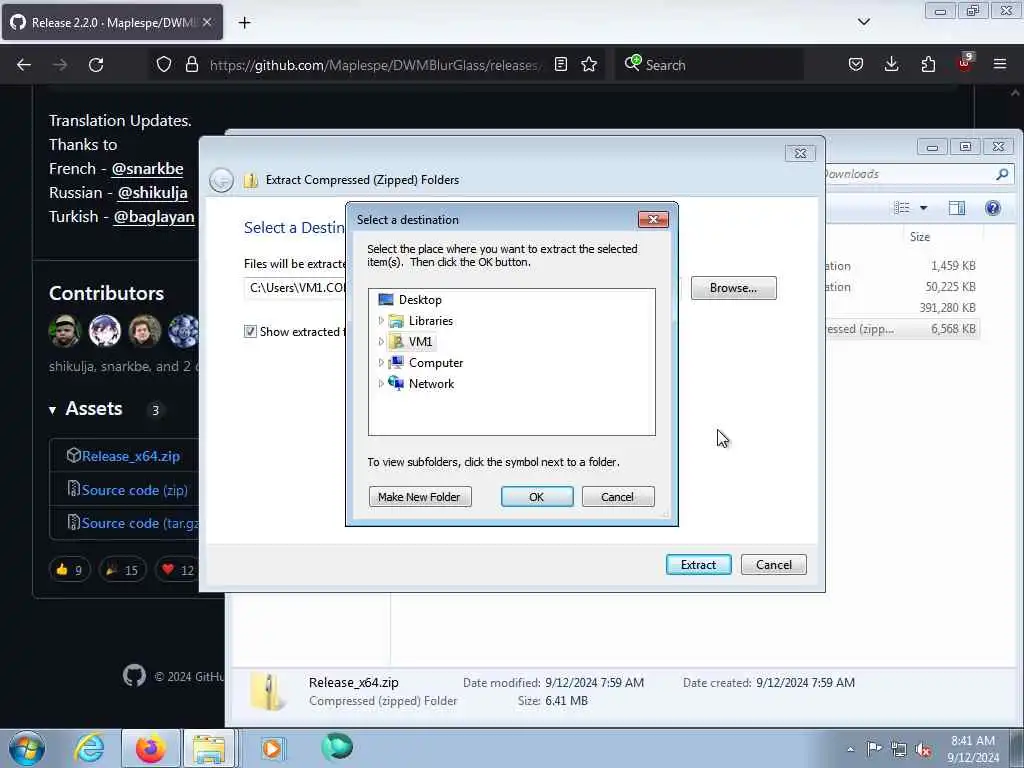Add party popper reaction with 15 count
This screenshot has width=1024, height=768.
pyautogui.click(x=122, y=570)
